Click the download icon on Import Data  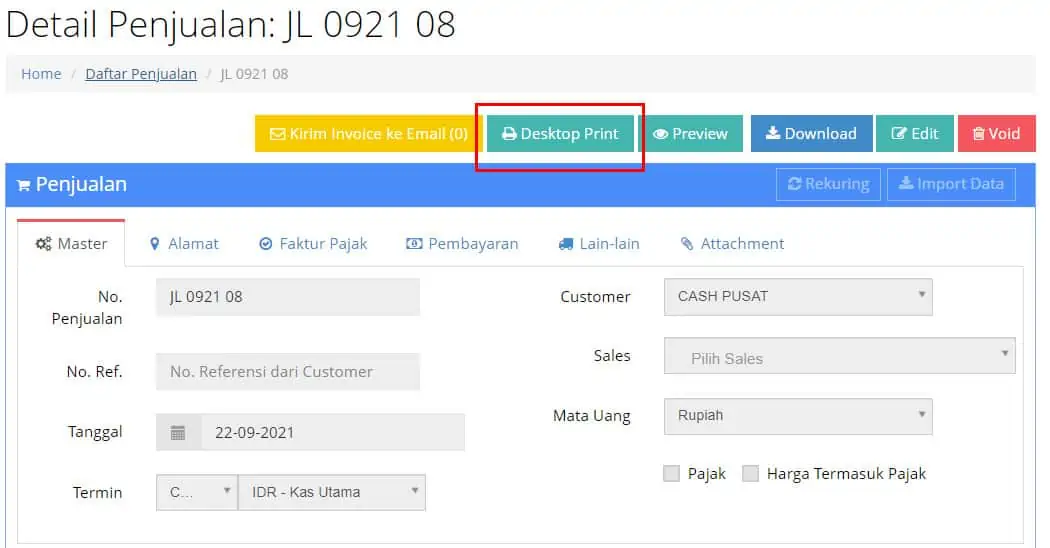point(906,183)
